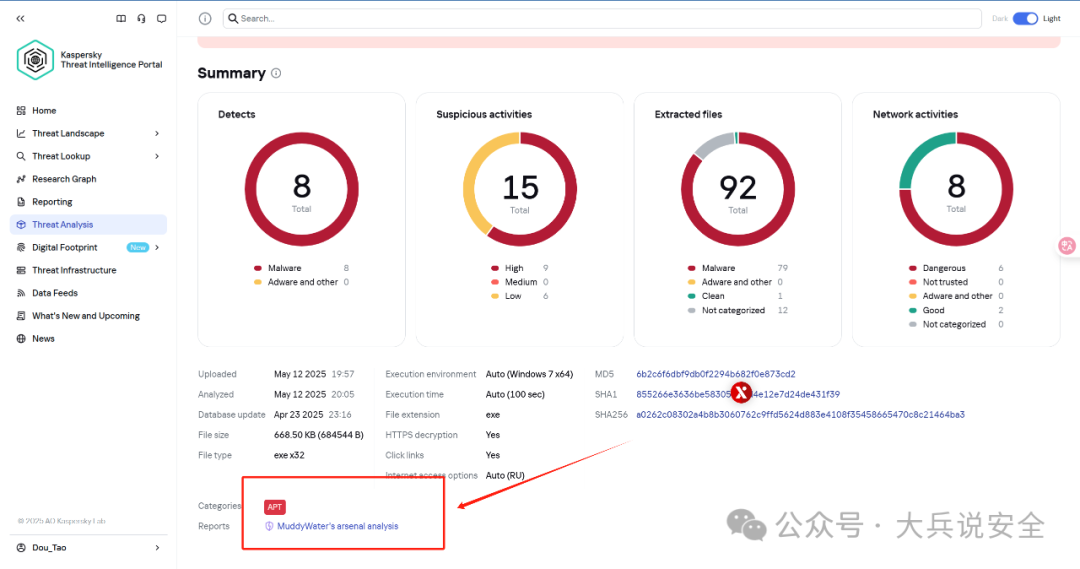Expand the Threat Lookup submenu

[x=157, y=156]
